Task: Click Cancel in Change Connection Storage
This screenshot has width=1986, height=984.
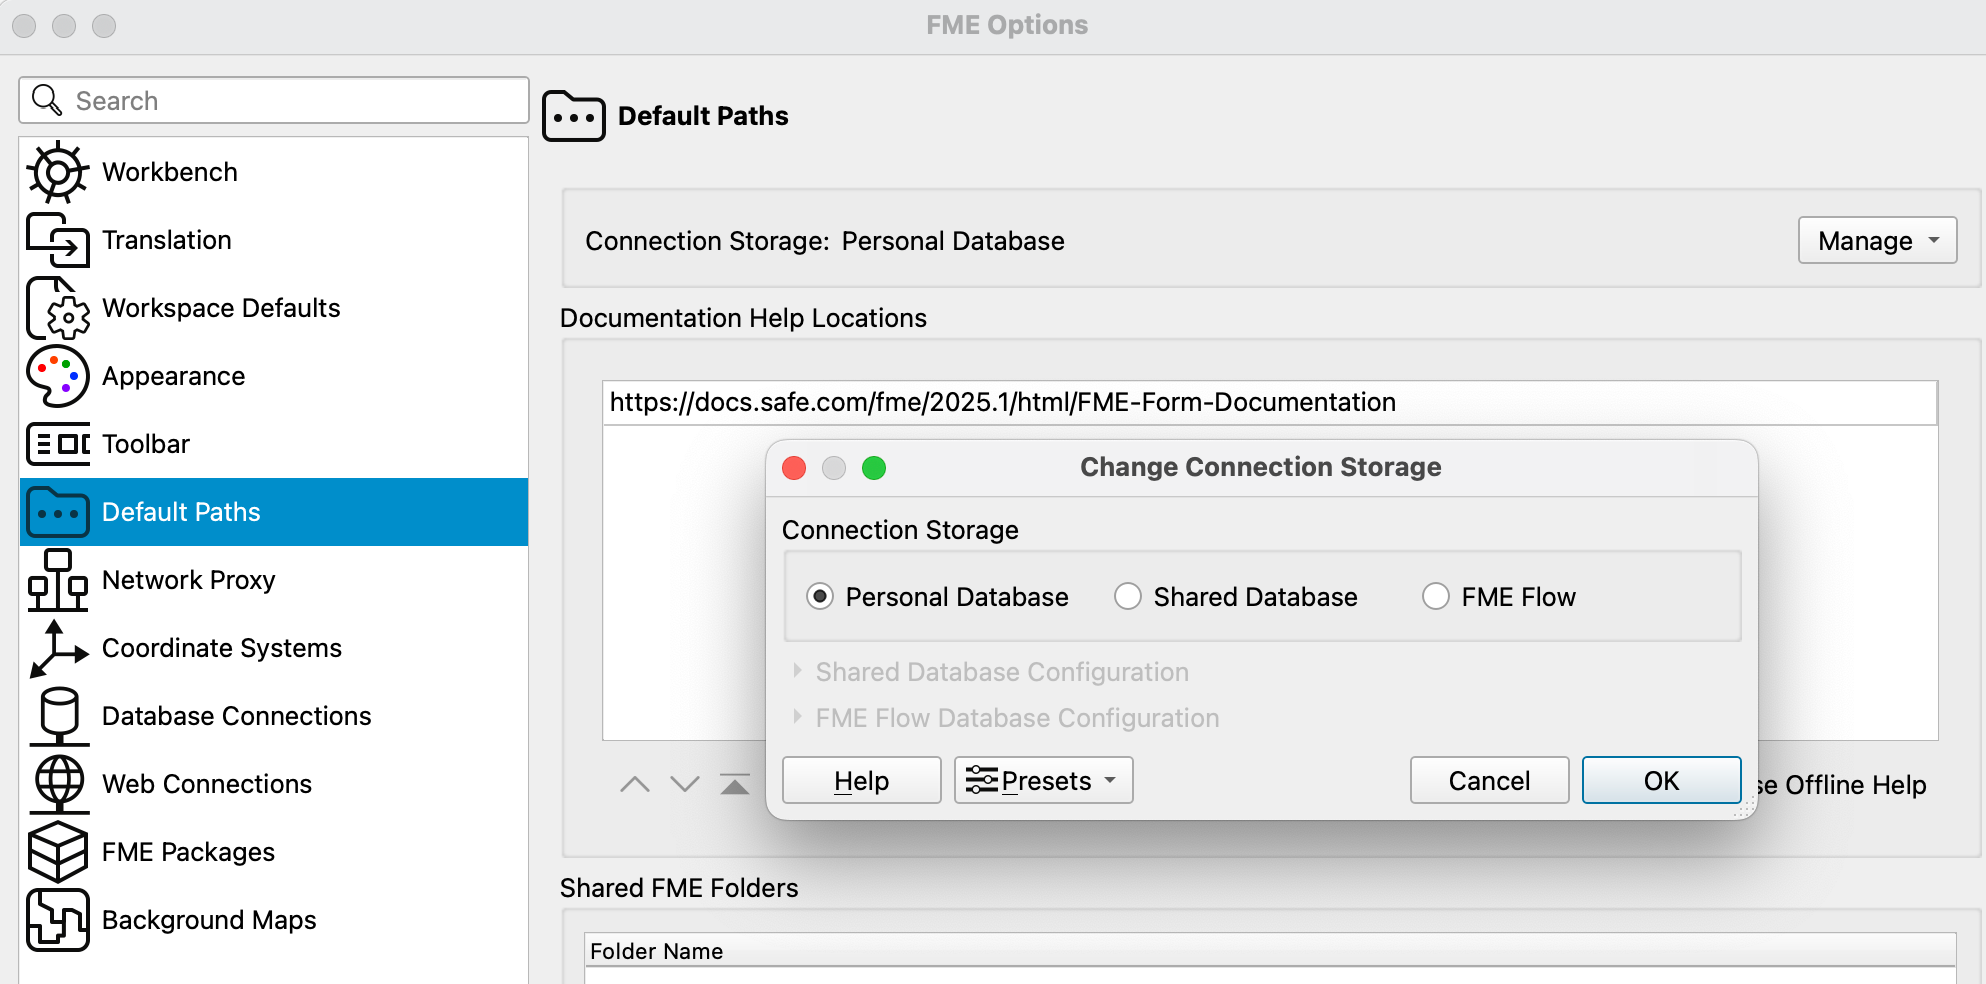Action: point(1489,780)
